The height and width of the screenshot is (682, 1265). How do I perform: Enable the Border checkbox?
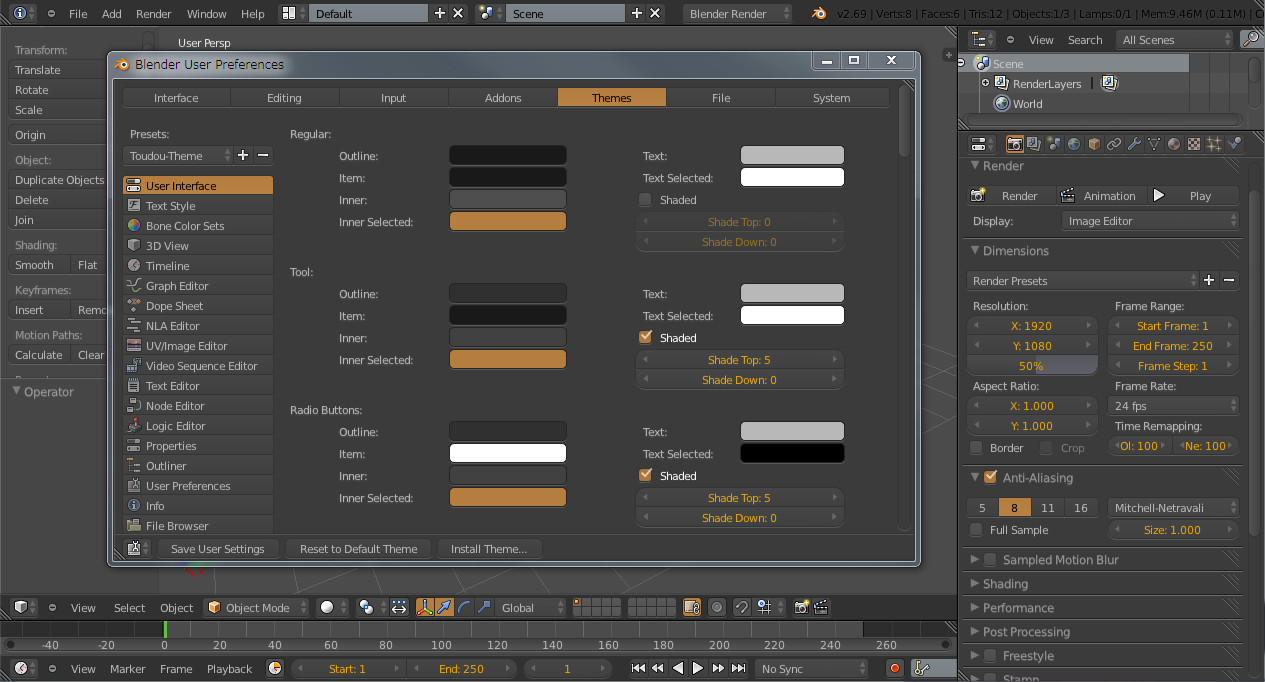point(977,448)
